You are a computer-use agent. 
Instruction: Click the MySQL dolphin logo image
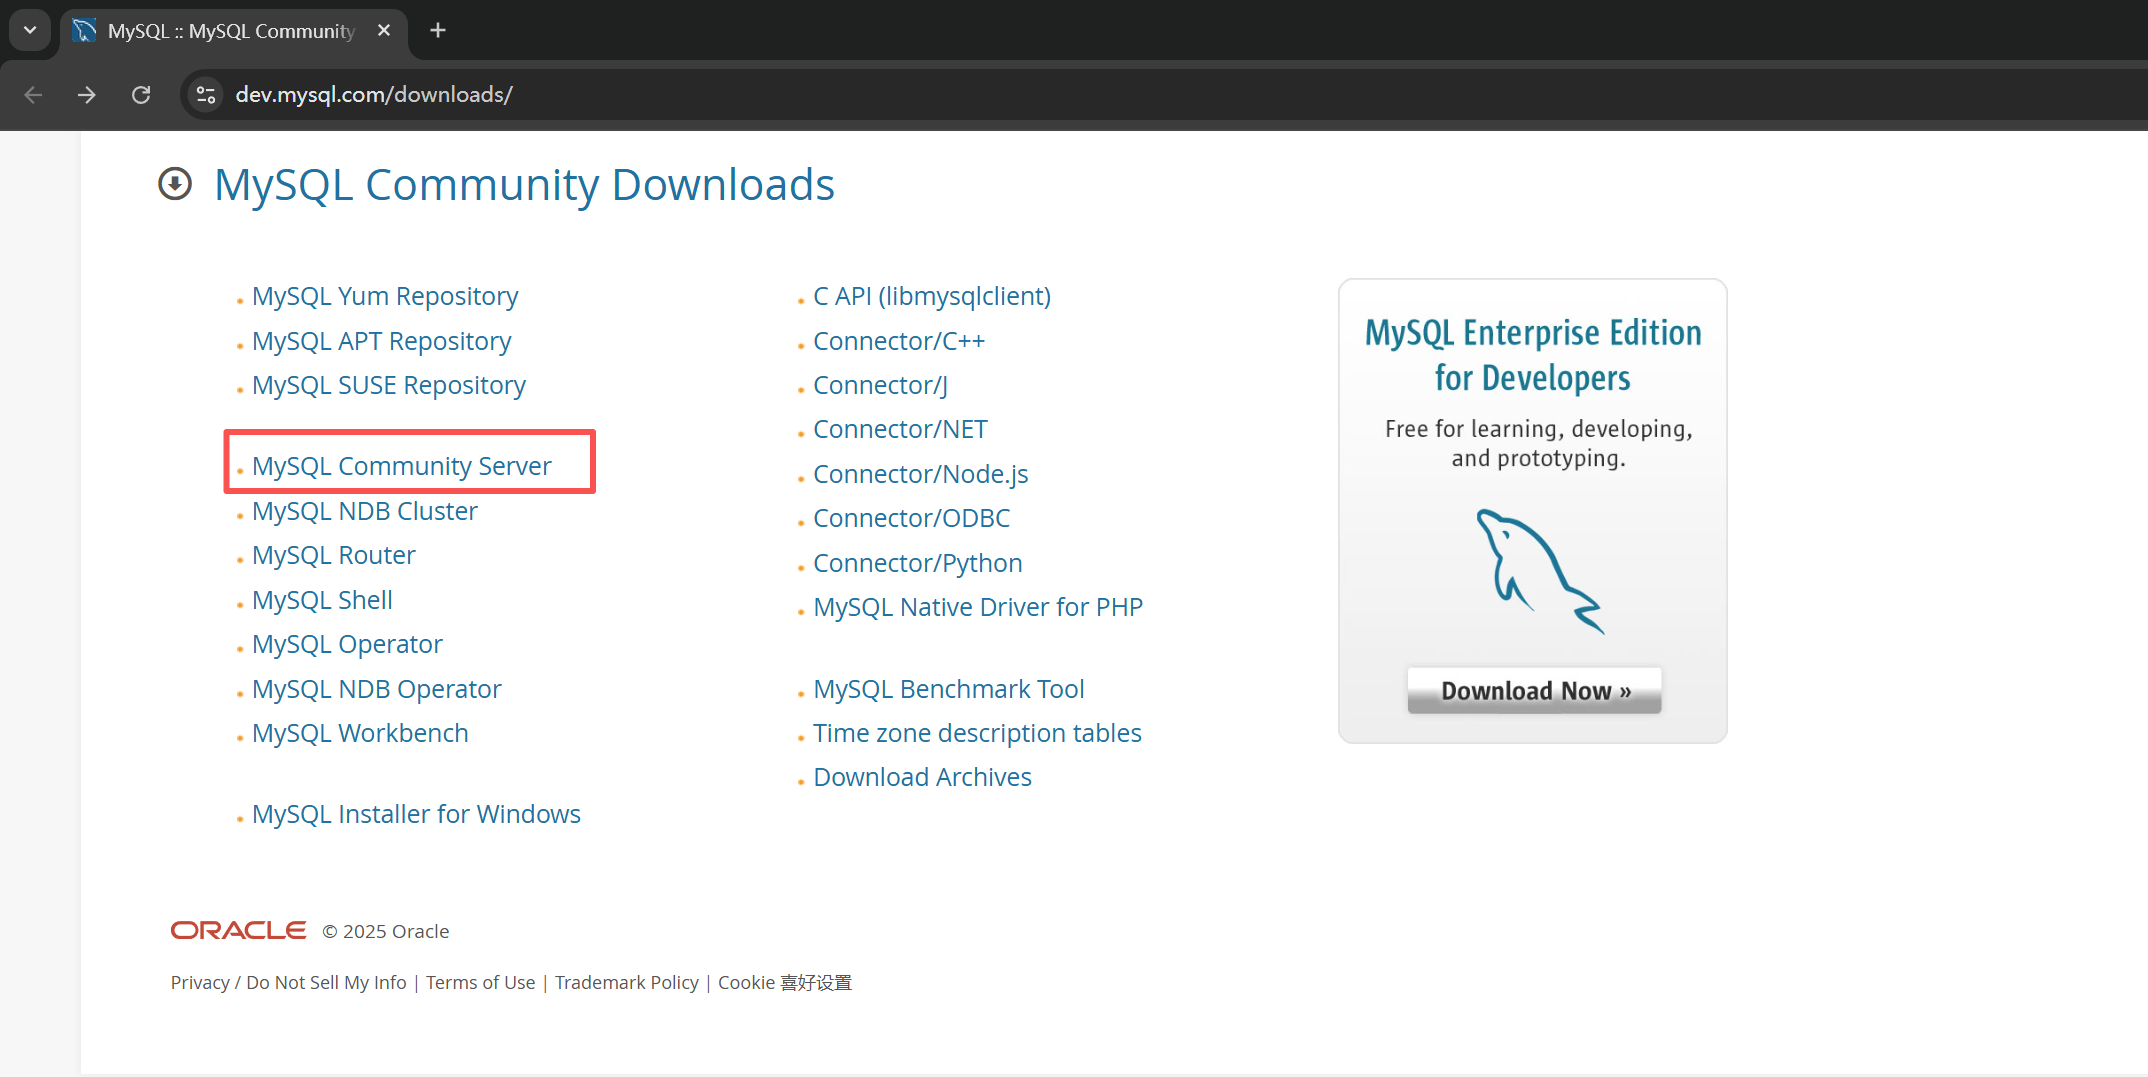click(1539, 571)
